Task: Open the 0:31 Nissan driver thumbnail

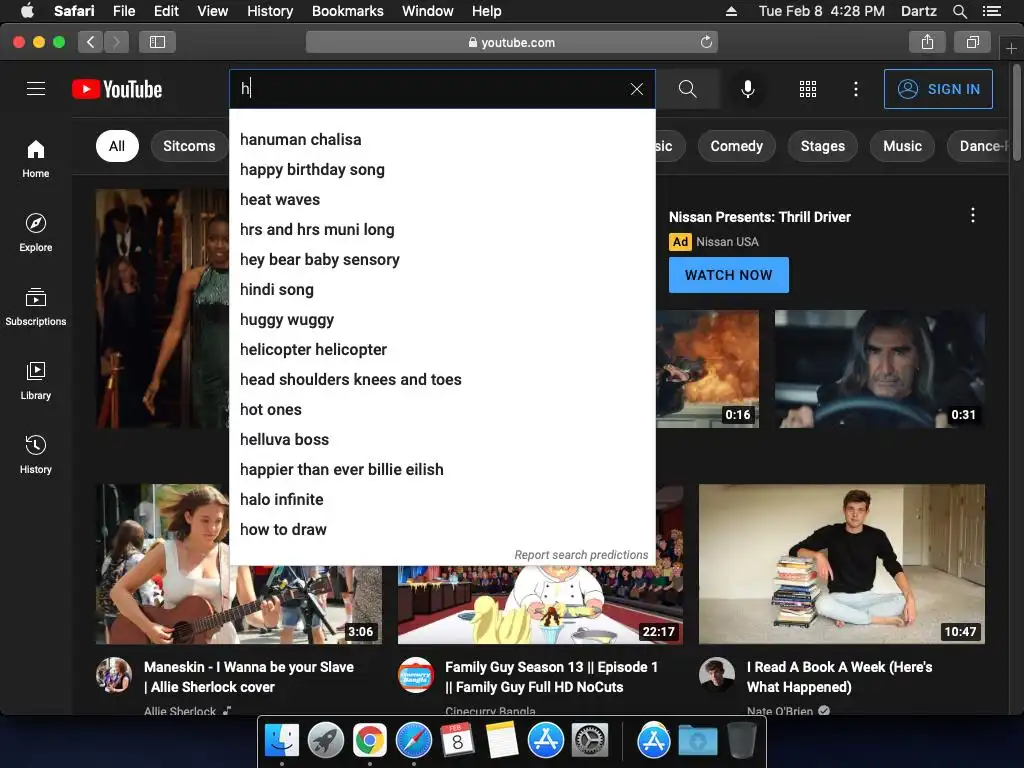Action: pyautogui.click(x=880, y=369)
